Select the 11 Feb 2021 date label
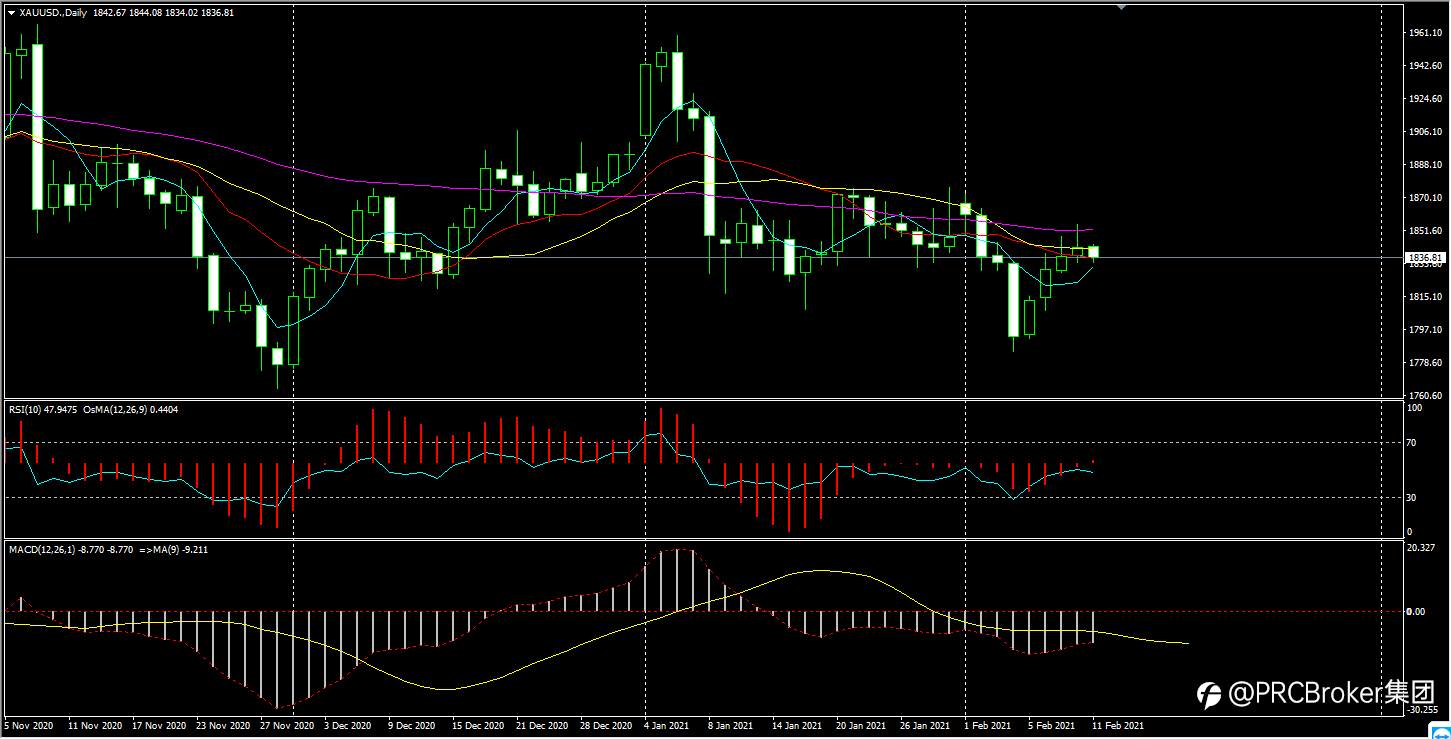1451x739 pixels. [x=1118, y=725]
